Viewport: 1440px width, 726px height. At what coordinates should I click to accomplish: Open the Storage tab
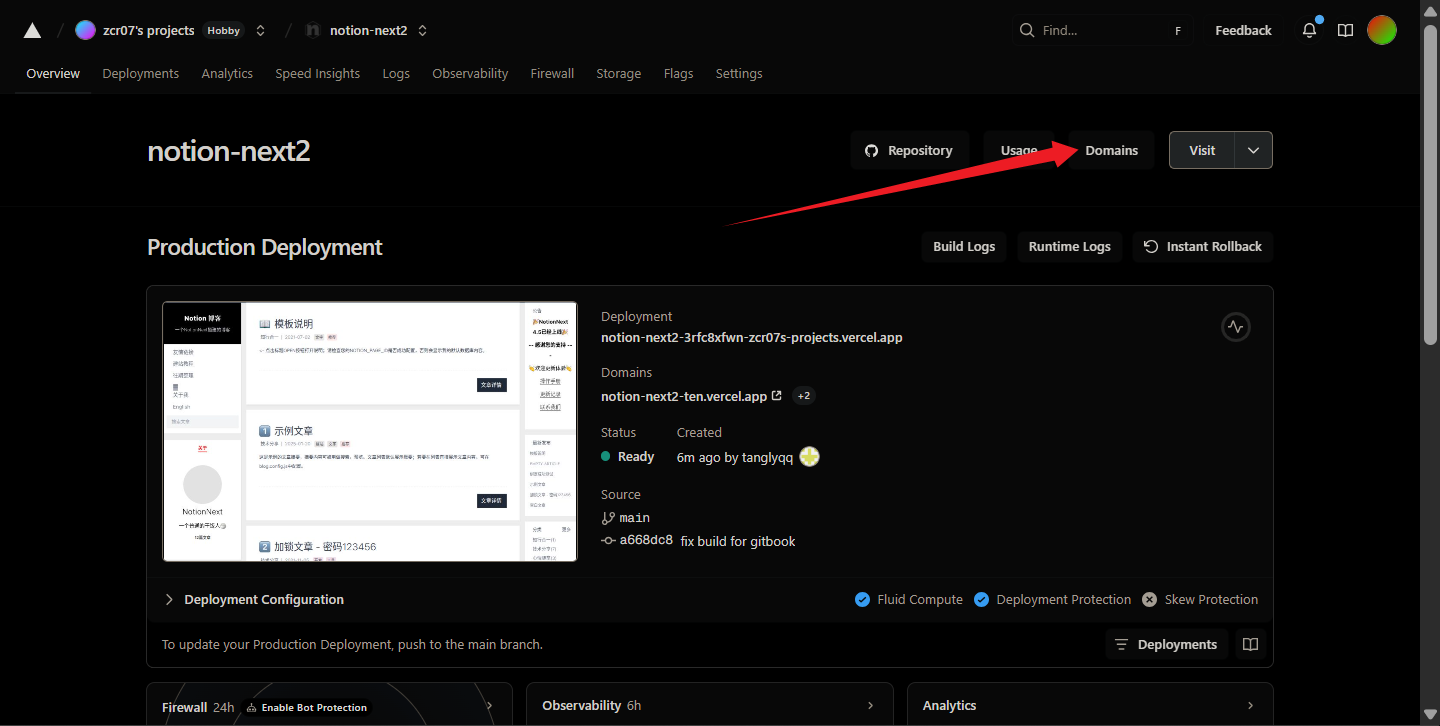pos(619,73)
